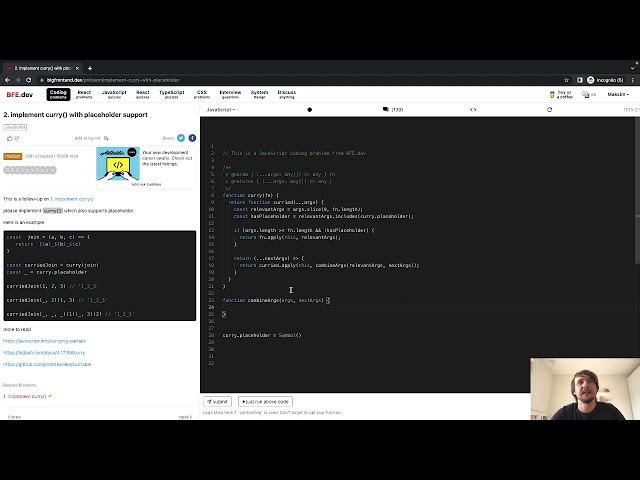This screenshot has height=480, width=640.
Task: Click the webcam video overlay
Action: click(x=585, y=389)
